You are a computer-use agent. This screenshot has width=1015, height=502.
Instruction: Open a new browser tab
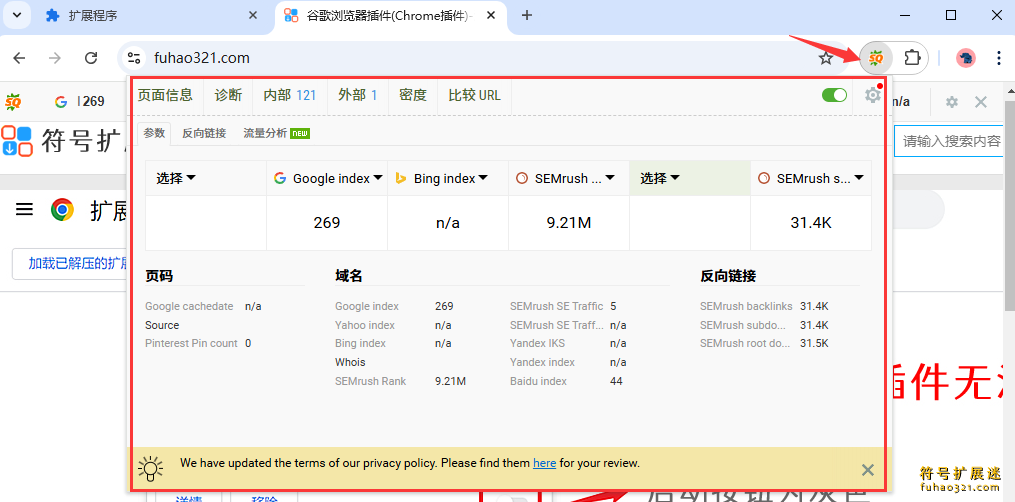coord(527,16)
